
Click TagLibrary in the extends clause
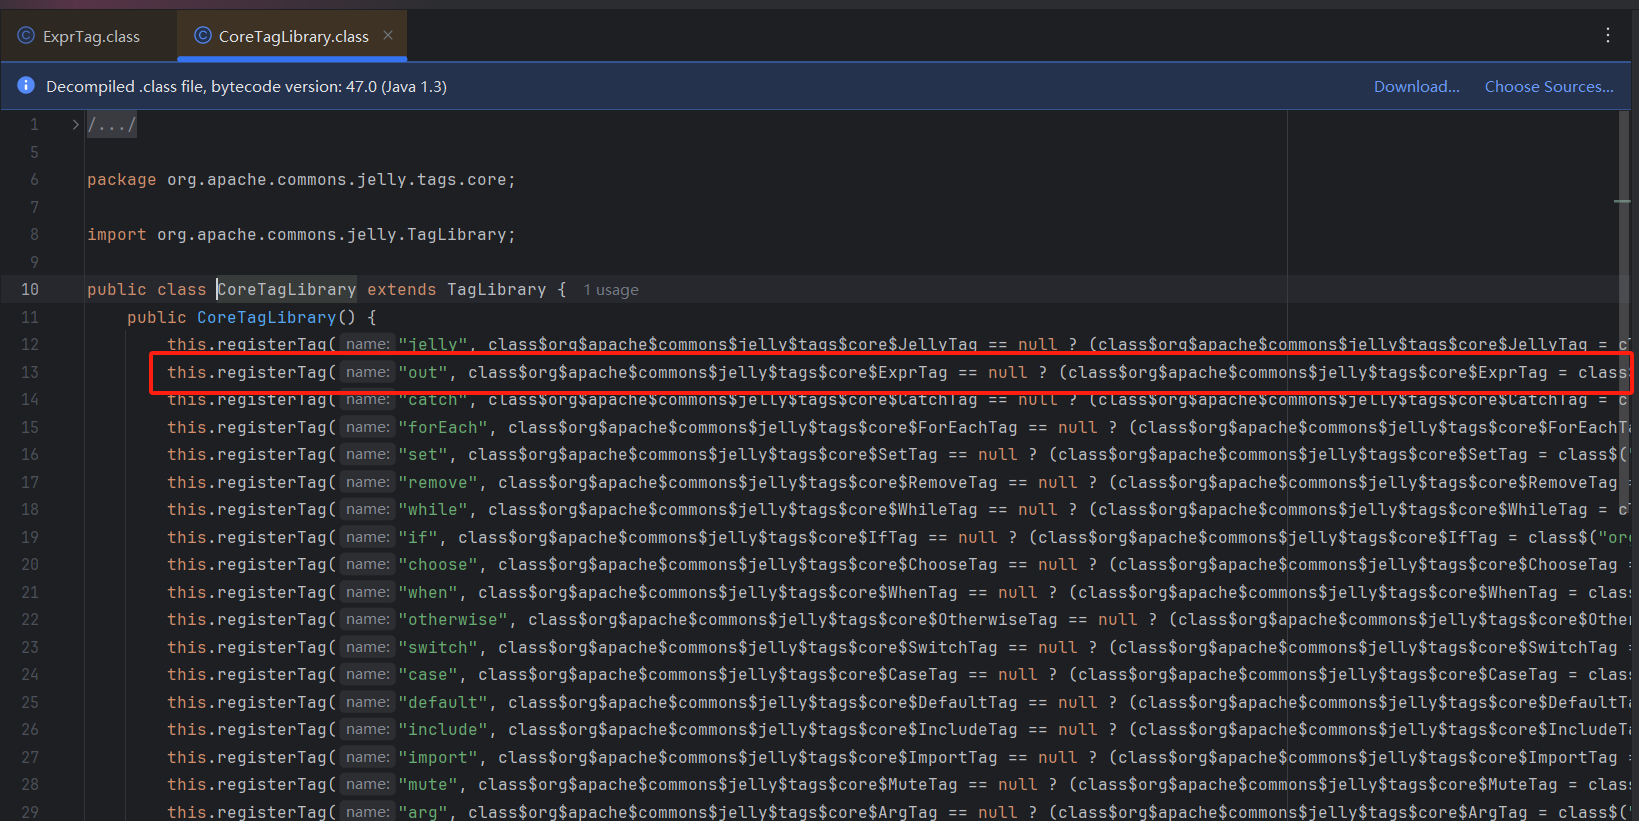pos(496,290)
